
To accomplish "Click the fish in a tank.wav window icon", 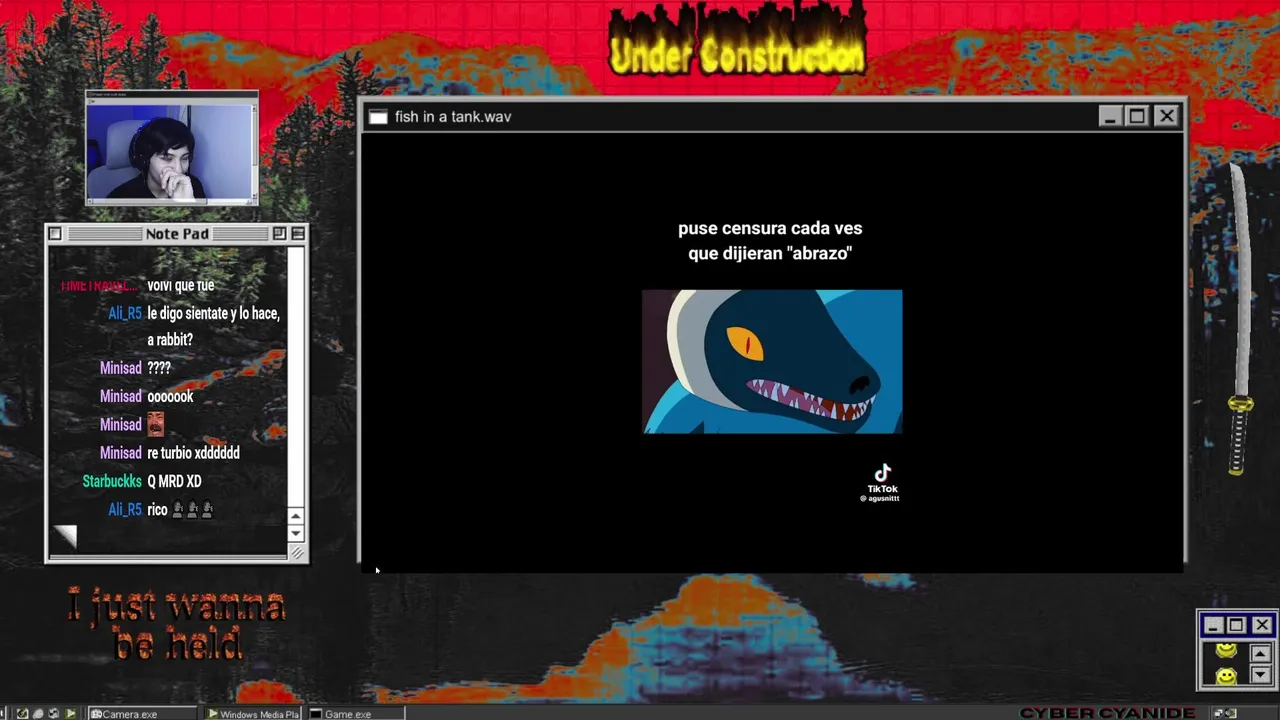I will click(378, 117).
